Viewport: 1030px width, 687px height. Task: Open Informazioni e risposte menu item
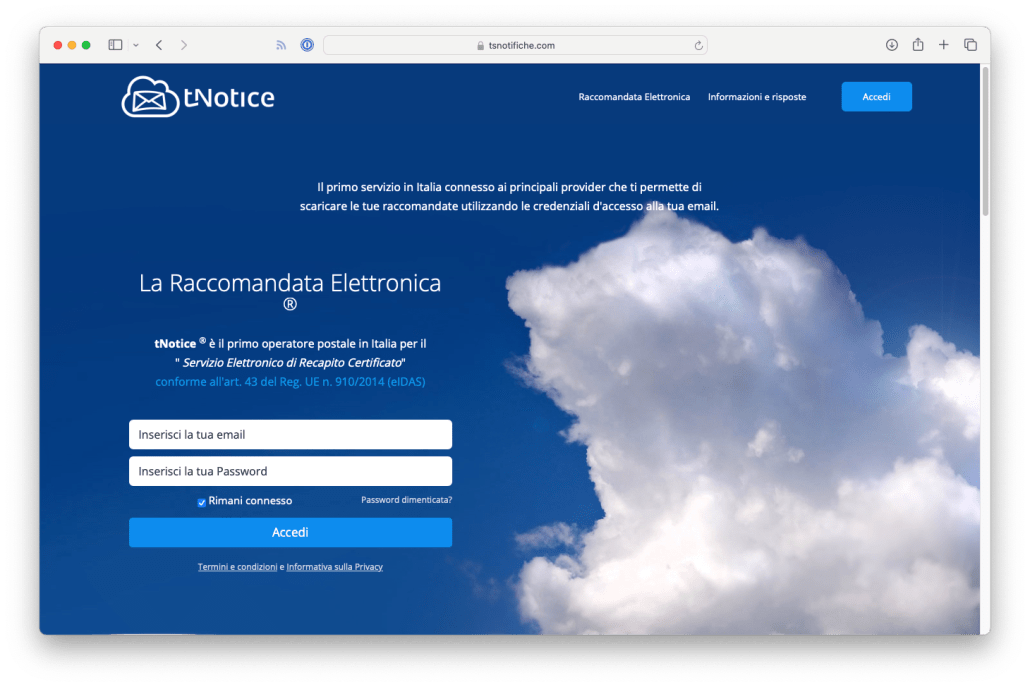pyautogui.click(x=757, y=97)
